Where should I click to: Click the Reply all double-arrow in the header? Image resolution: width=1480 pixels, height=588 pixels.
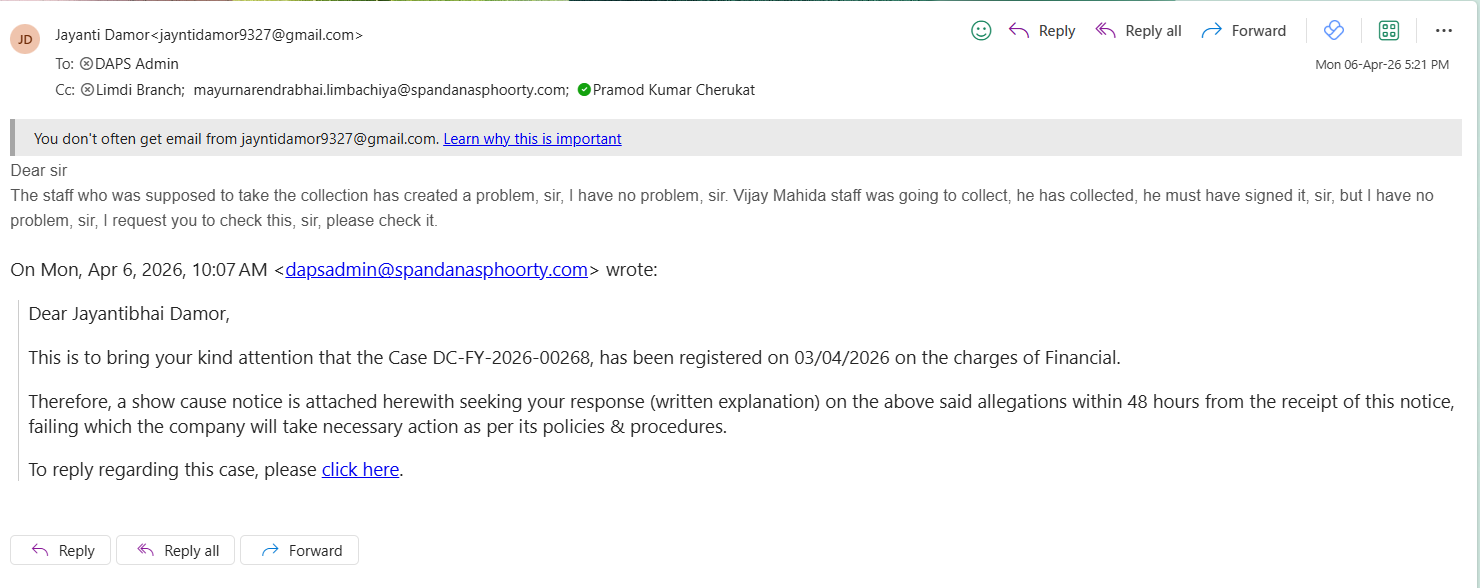coord(1105,31)
